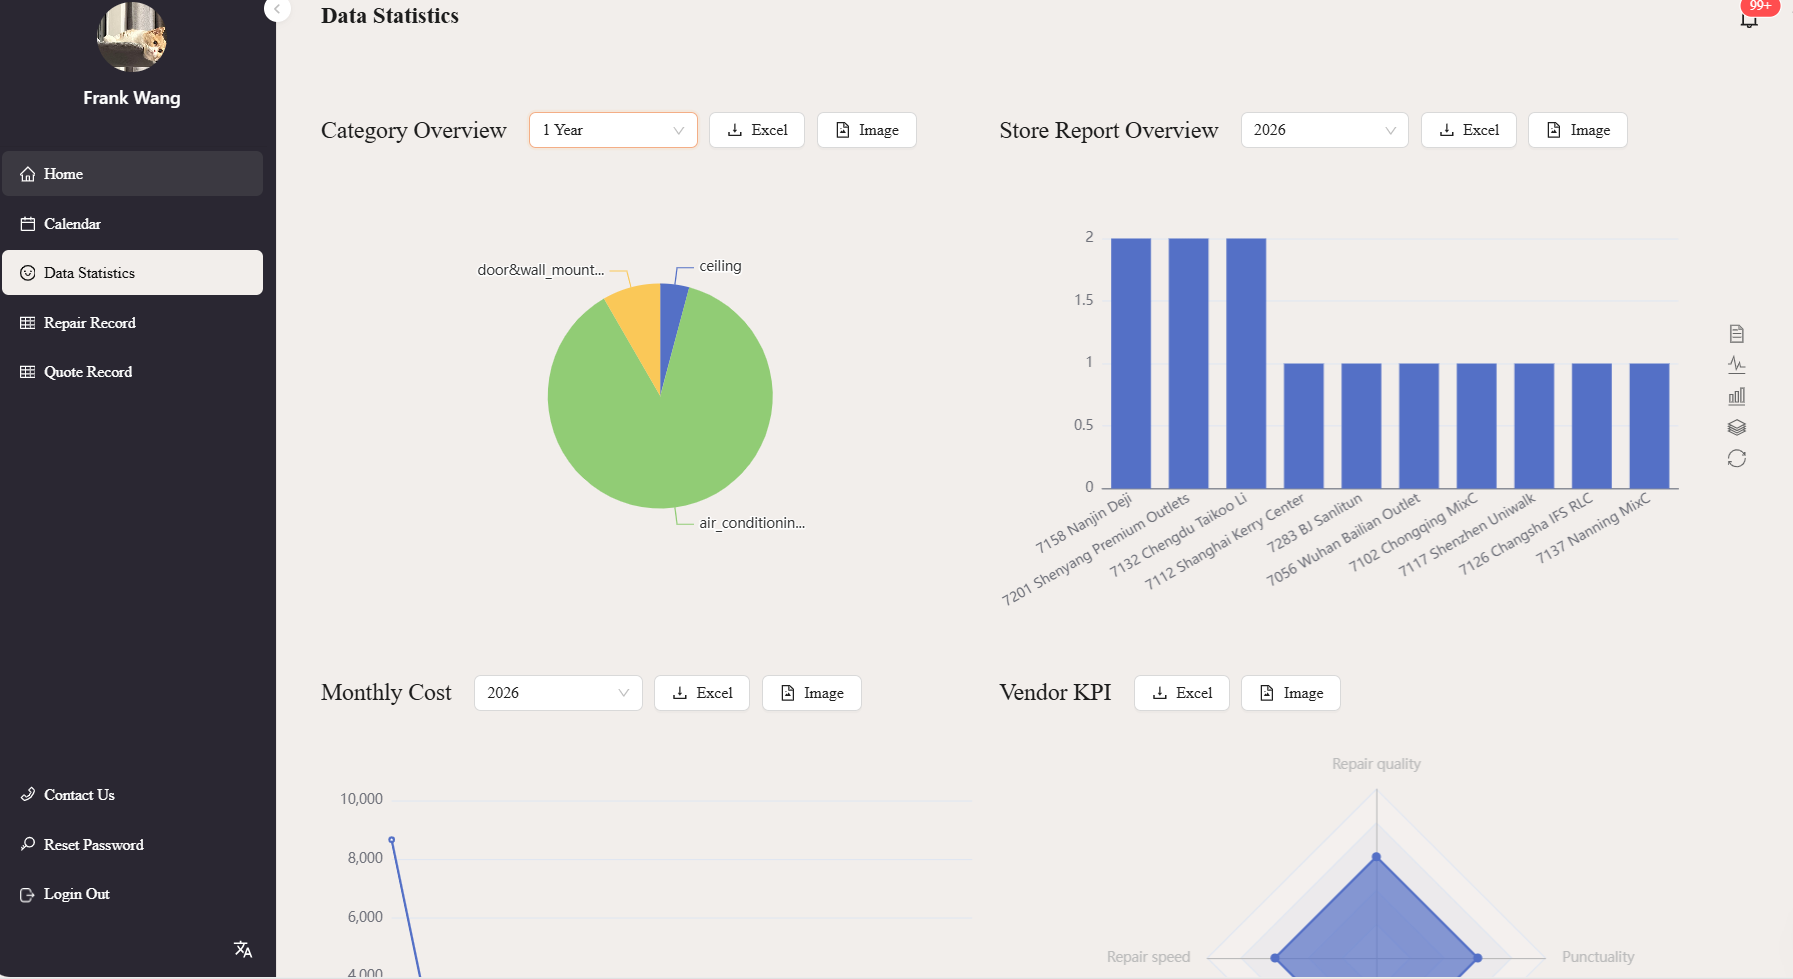Click Login Out to sign out

click(x=132, y=894)
